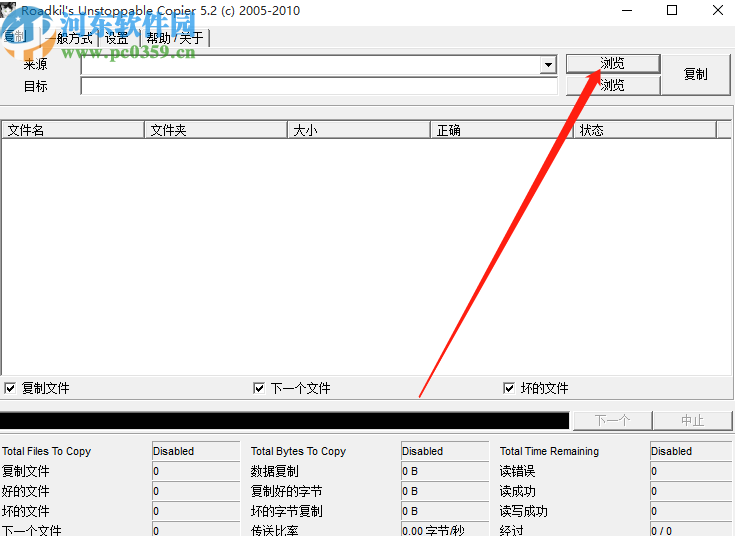Image resolution: width=735 pixels, height=536 pixels.
Task: Sort list by 状态 column
Action: click(645, 130)
